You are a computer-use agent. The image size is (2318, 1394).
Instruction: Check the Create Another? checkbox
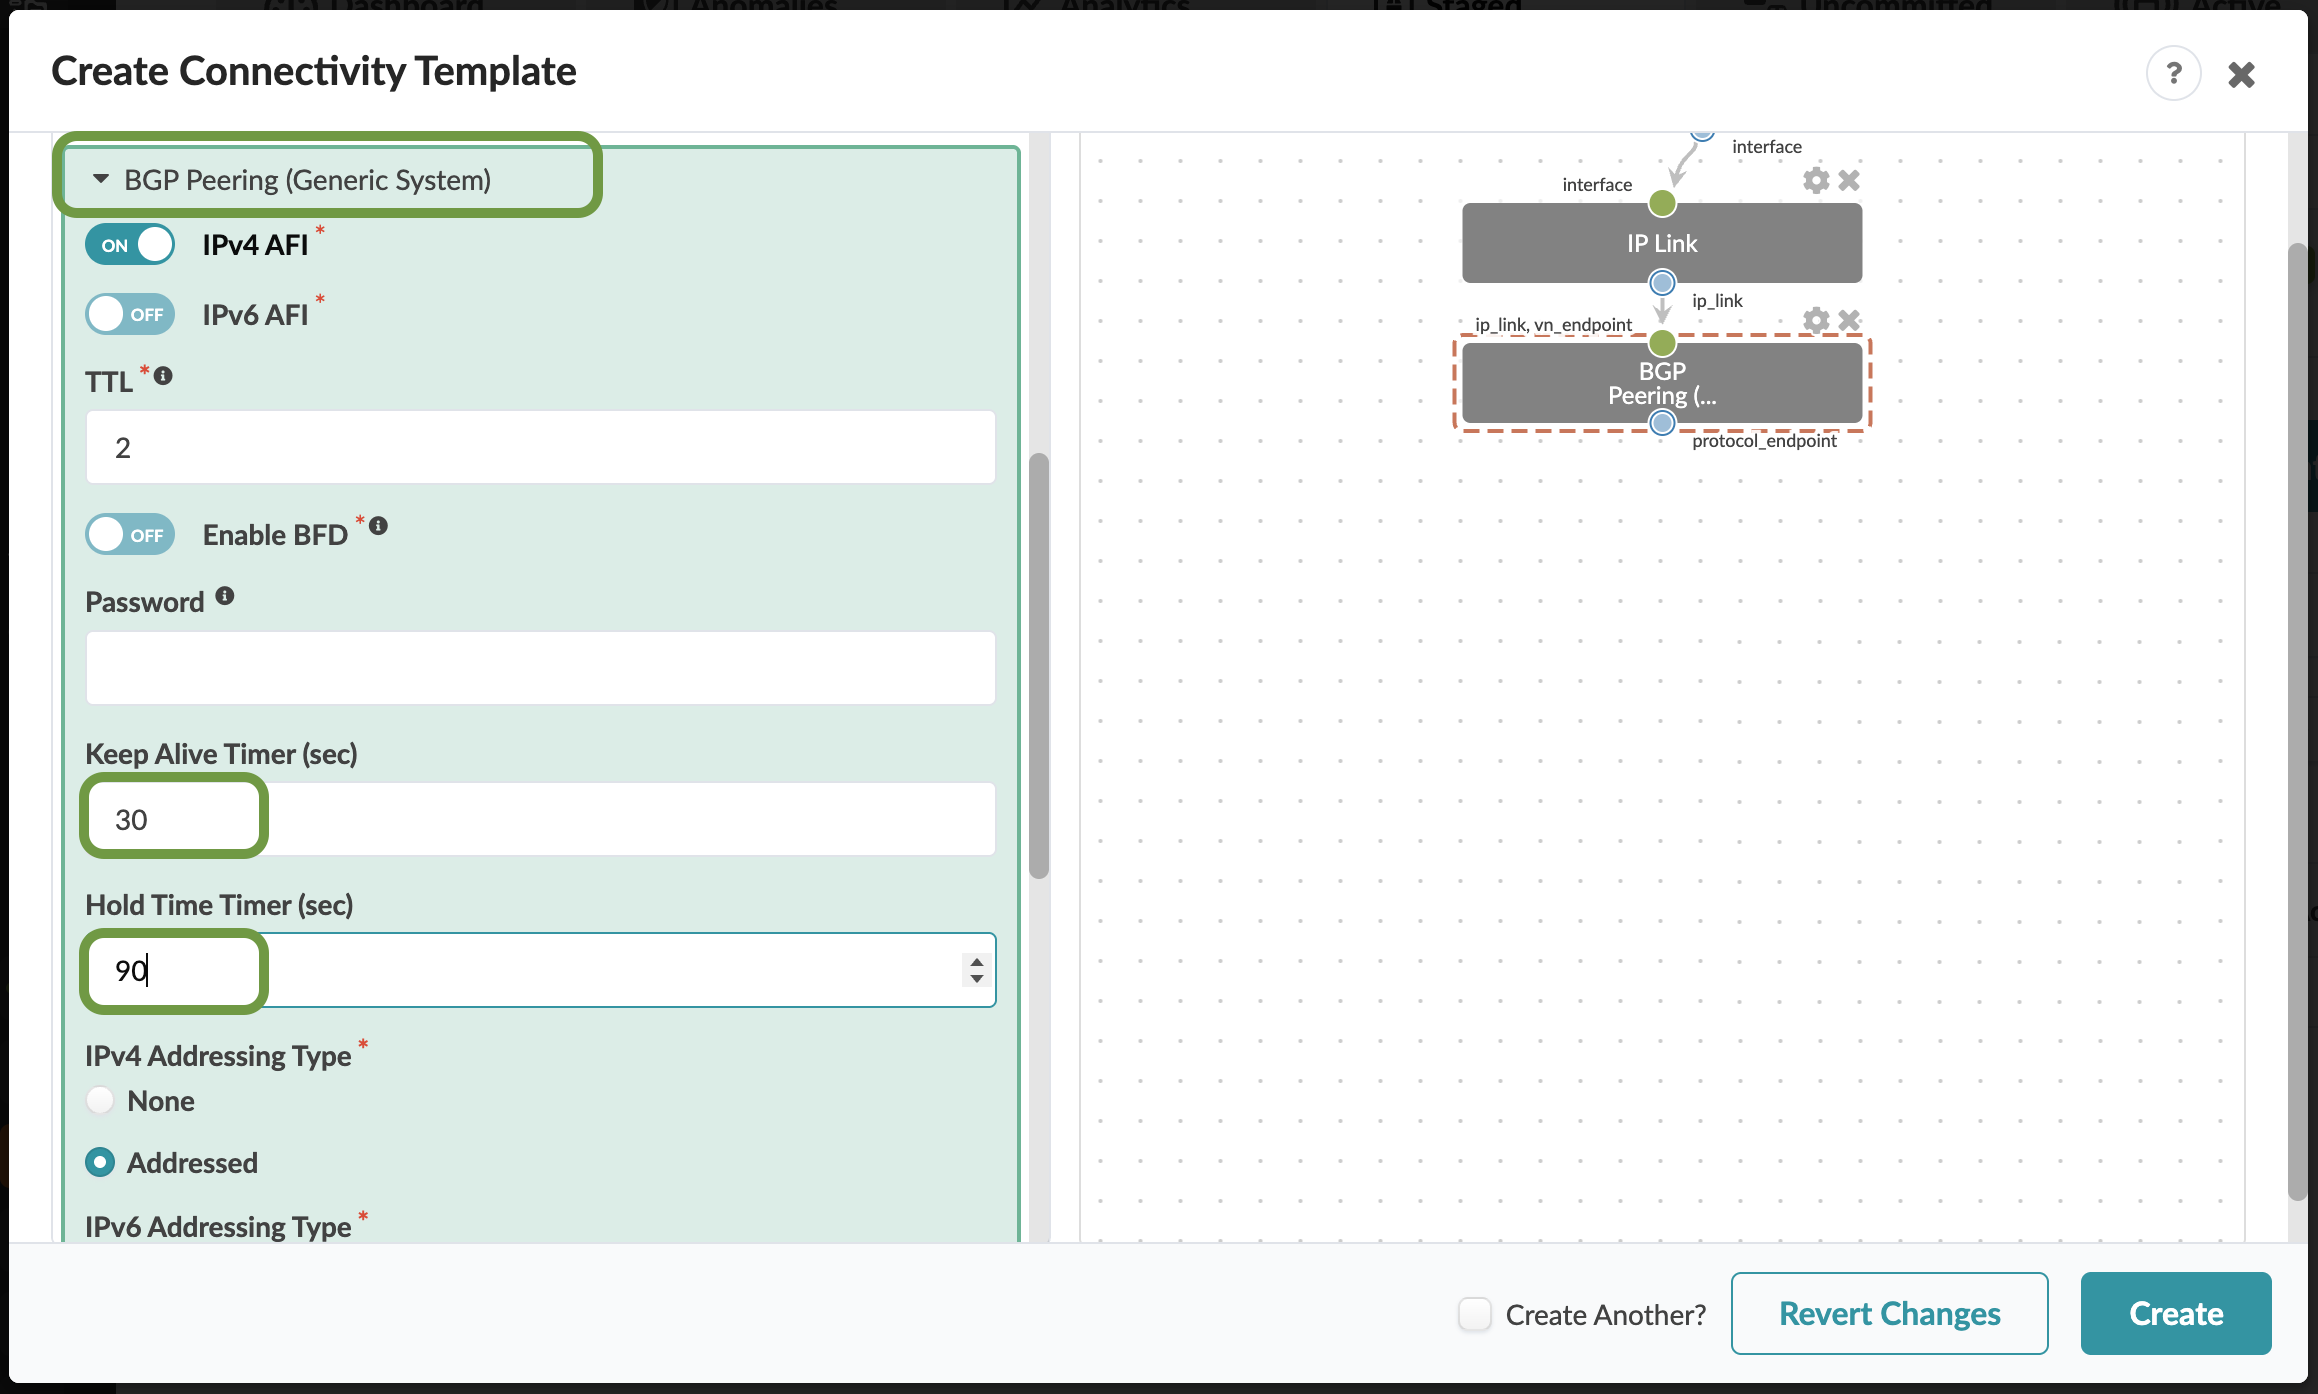click(1474, 1314)
